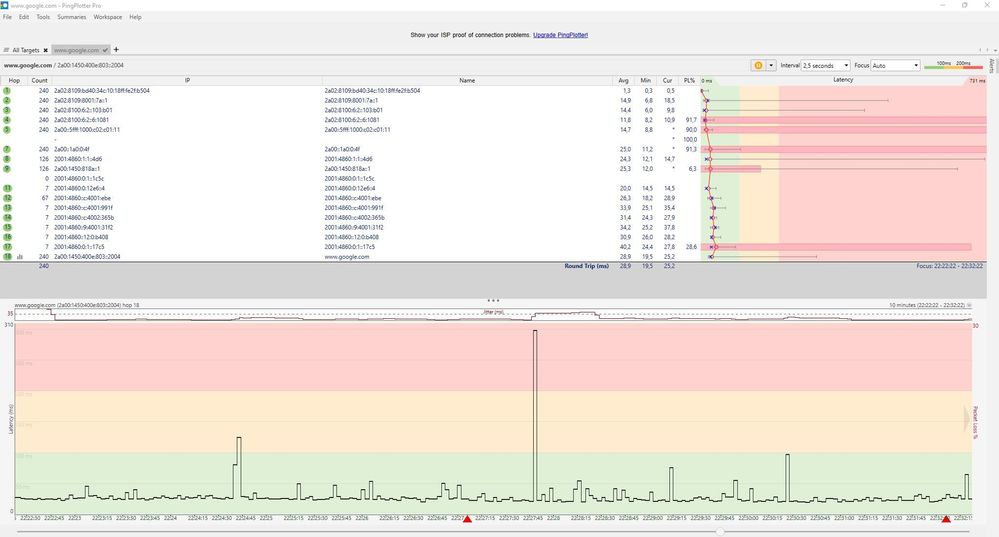The height and width of the screenshot is (537, 999).
Task: Click icon beside the 10 minutes time label
Action: click(x=969, y=305)
